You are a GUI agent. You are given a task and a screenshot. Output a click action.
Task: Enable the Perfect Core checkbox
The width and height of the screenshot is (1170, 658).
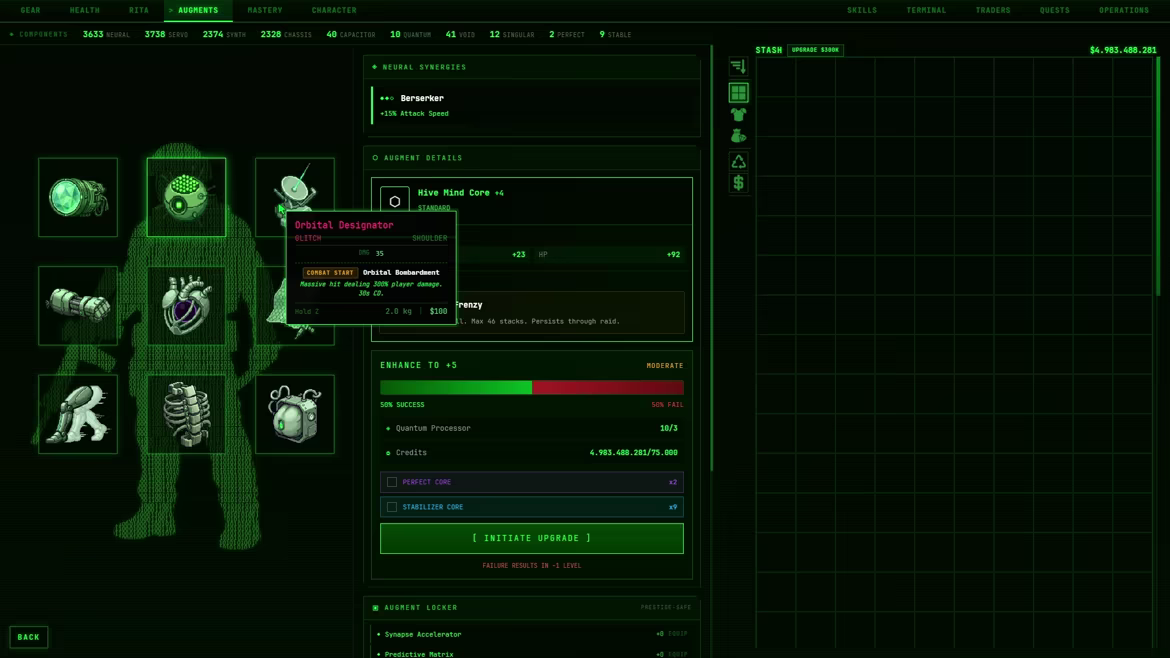[392, 482]
